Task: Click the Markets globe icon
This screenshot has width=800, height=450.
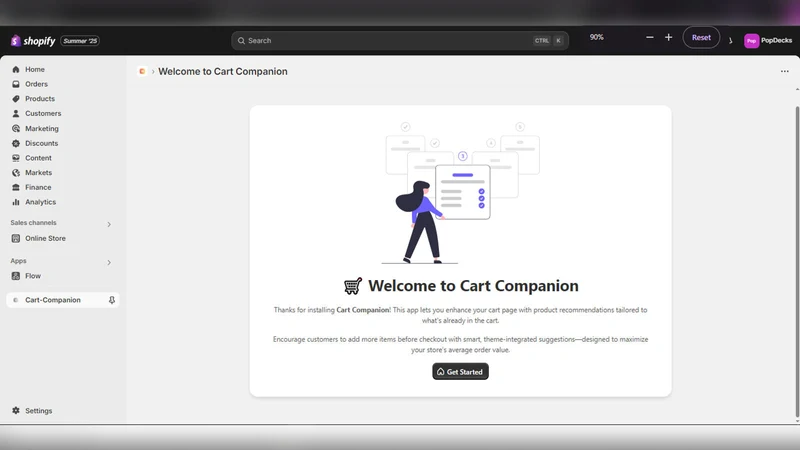Action: [16, 173]
